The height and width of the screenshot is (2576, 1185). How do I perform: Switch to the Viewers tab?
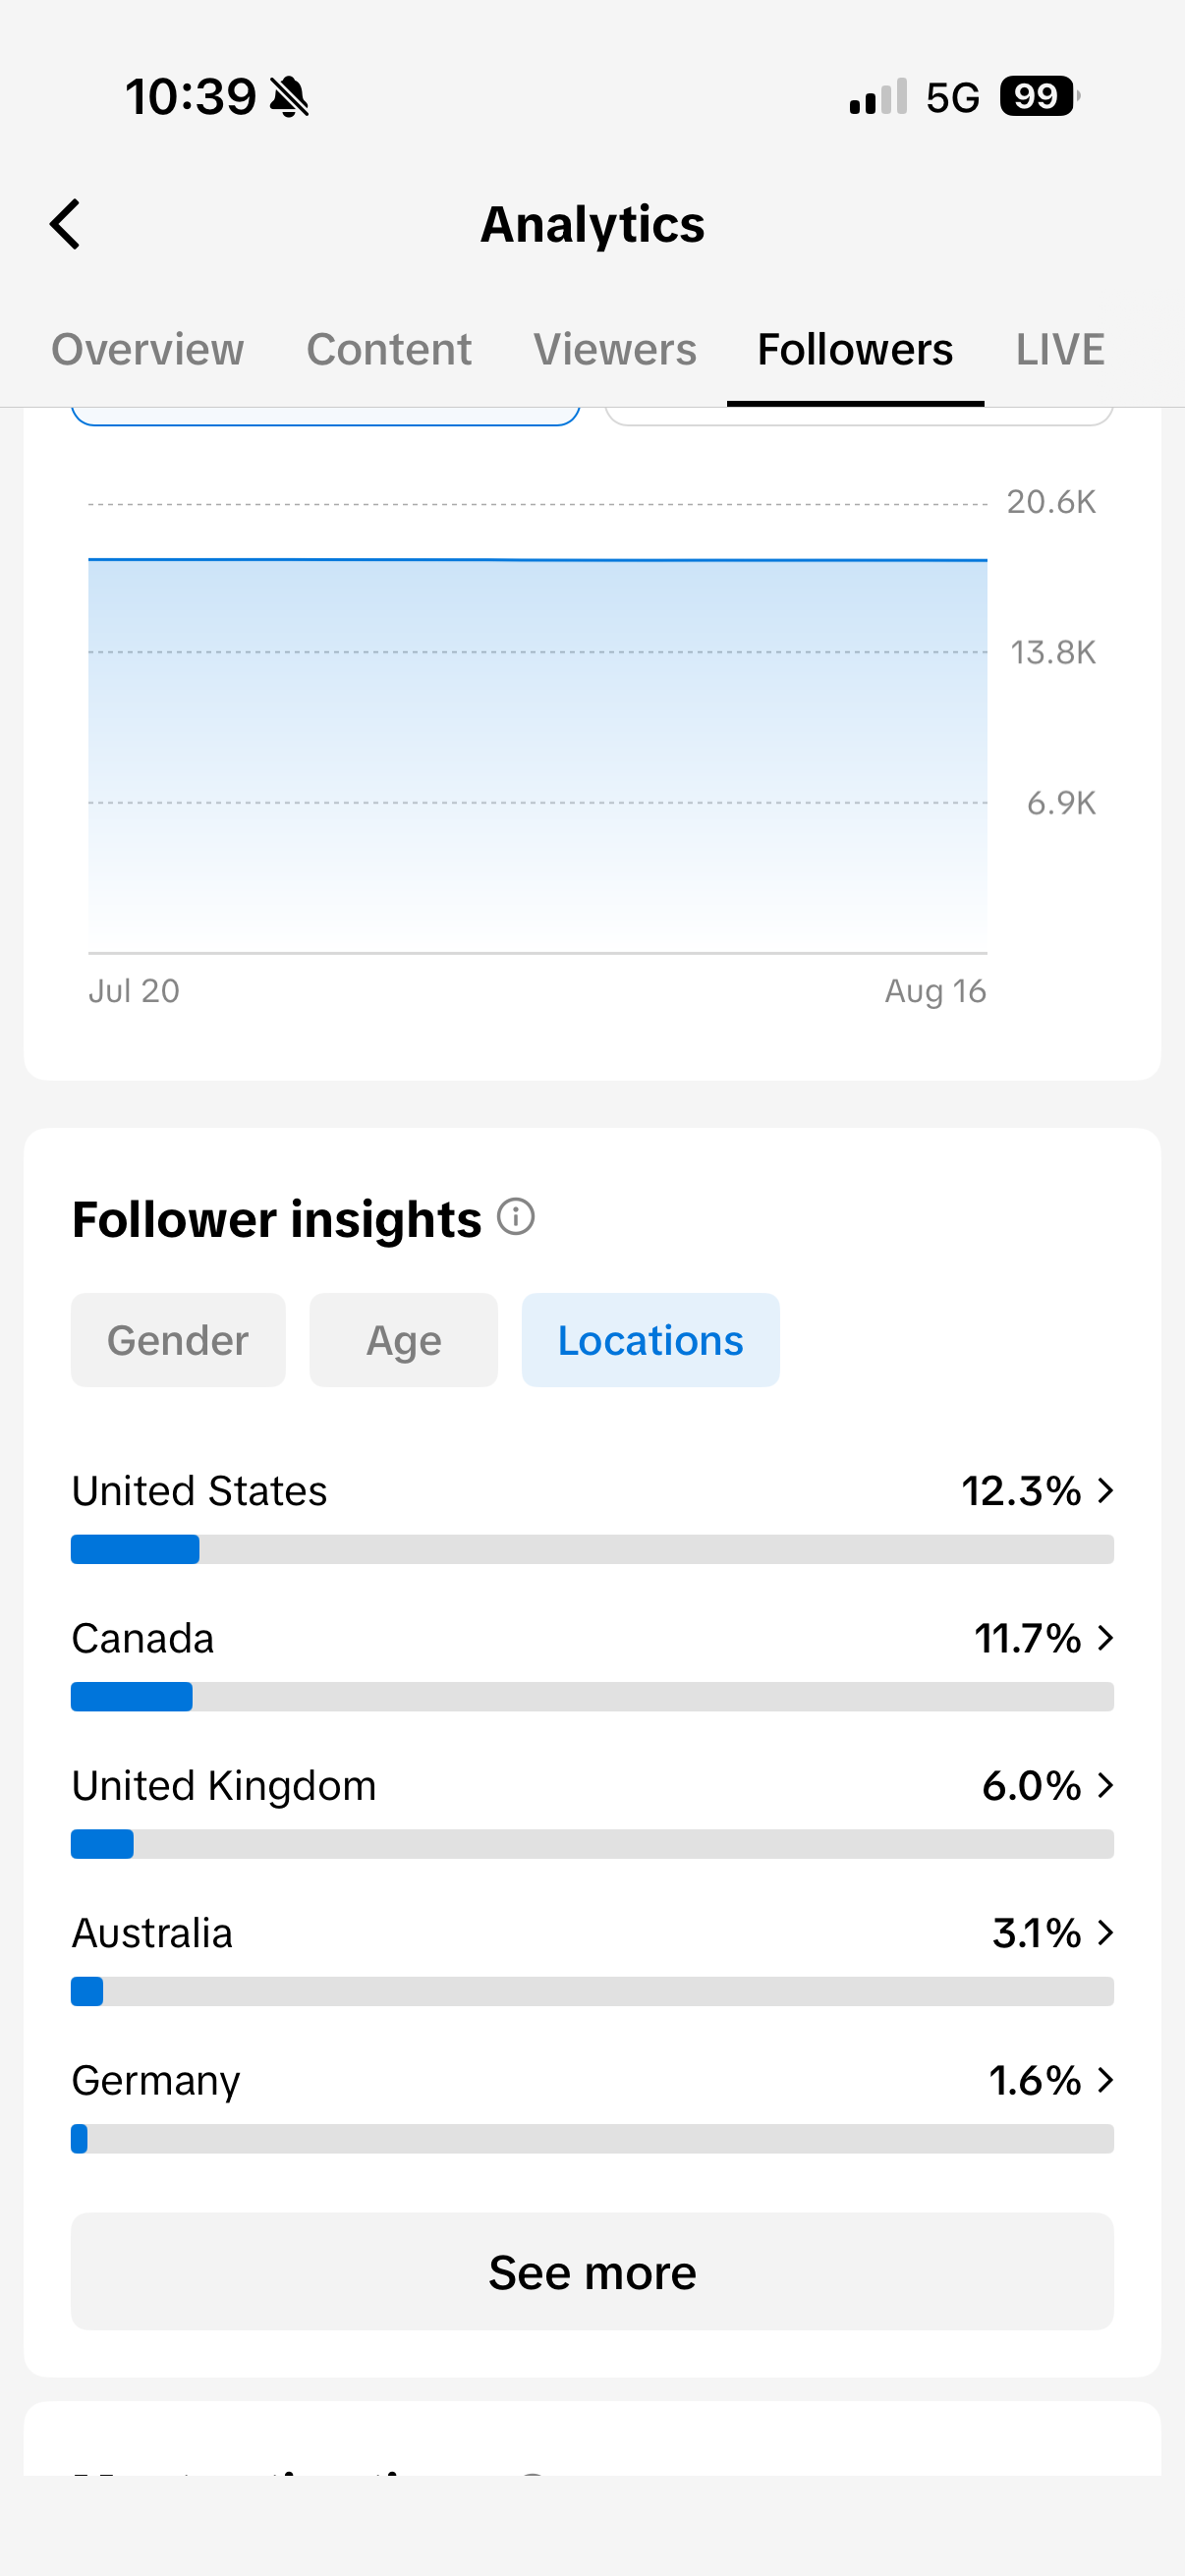pos(615,350)
